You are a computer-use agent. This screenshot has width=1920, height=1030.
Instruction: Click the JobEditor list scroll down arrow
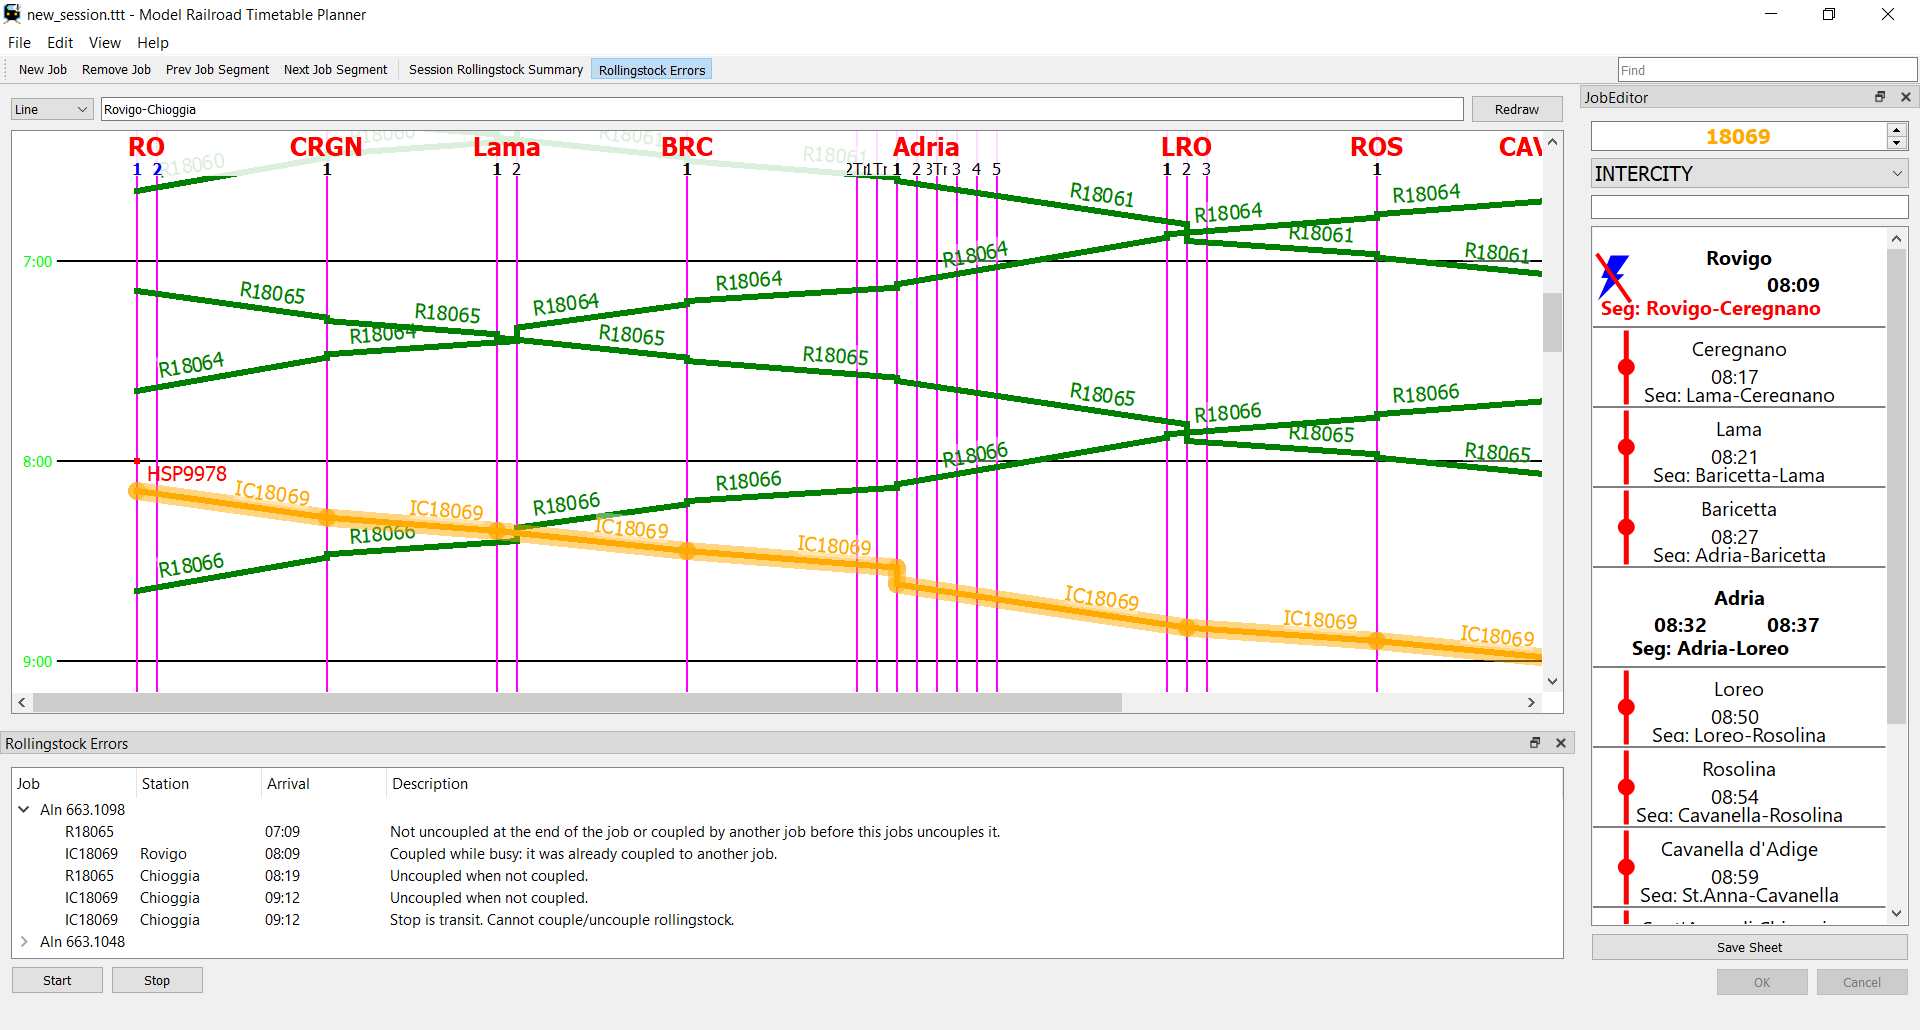(x=1896, y=914)
